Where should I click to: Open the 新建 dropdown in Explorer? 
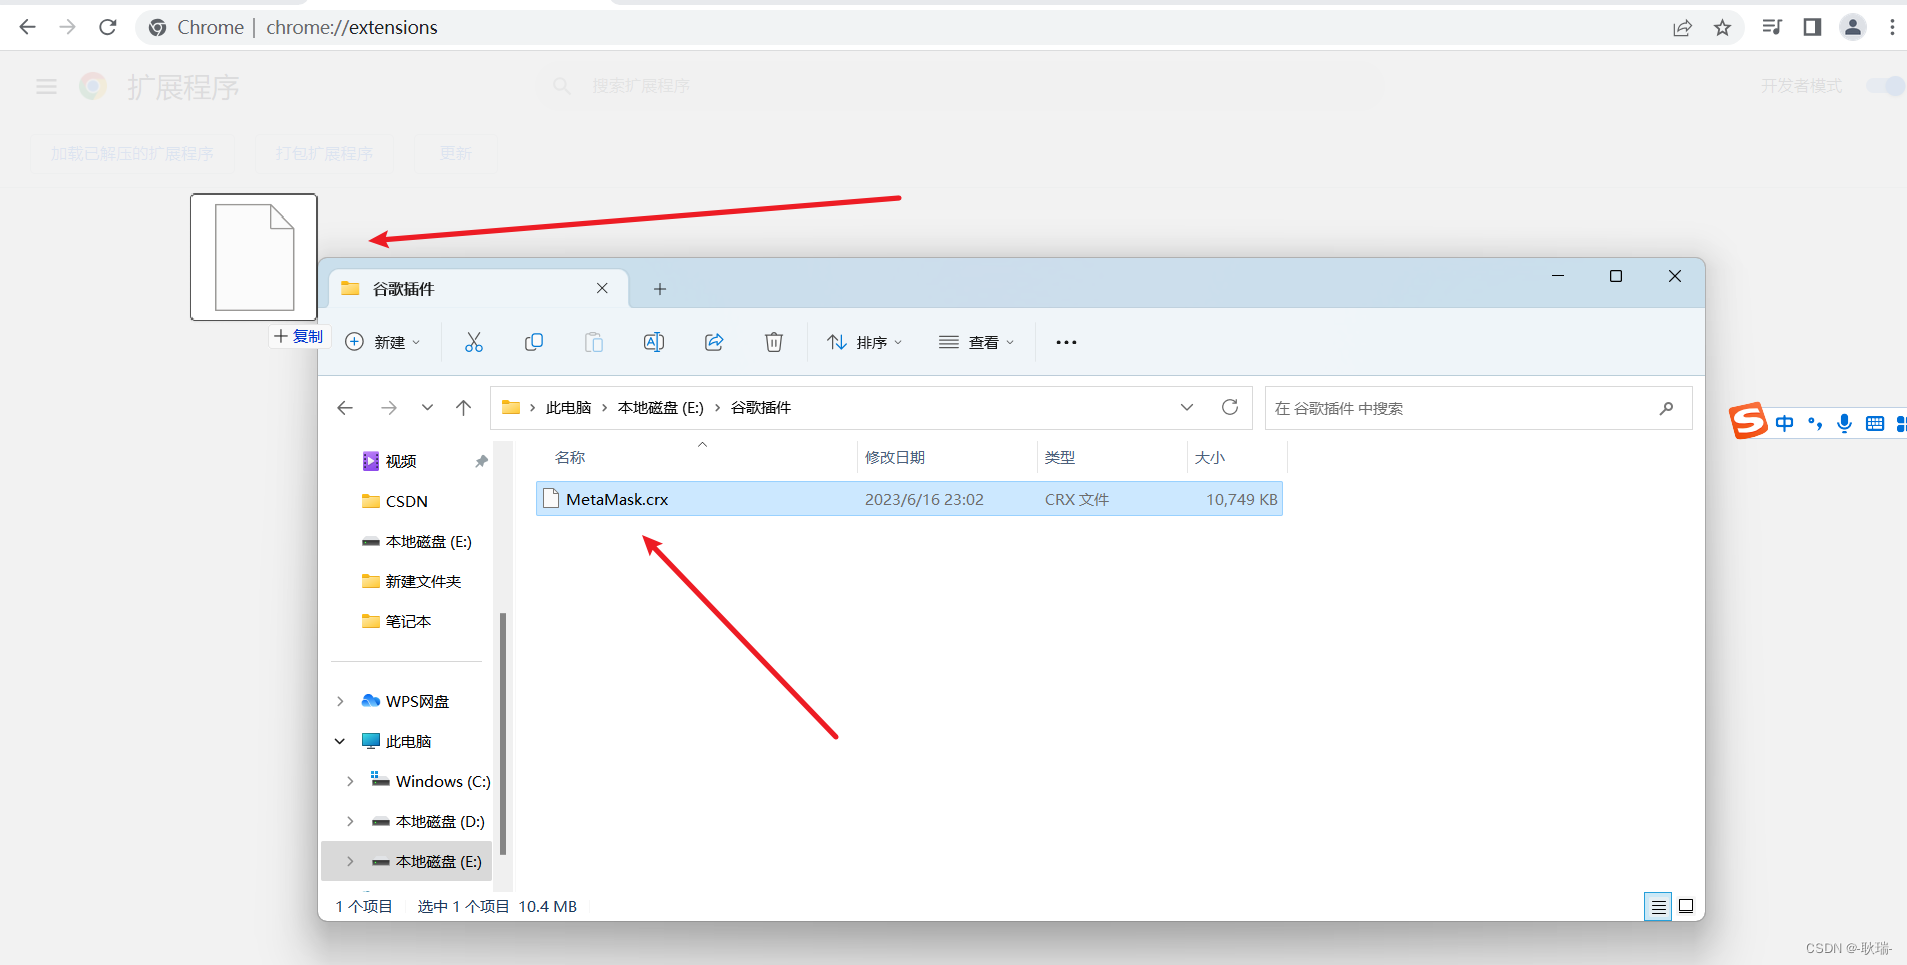pyautogui.click(x=383, y=342)
